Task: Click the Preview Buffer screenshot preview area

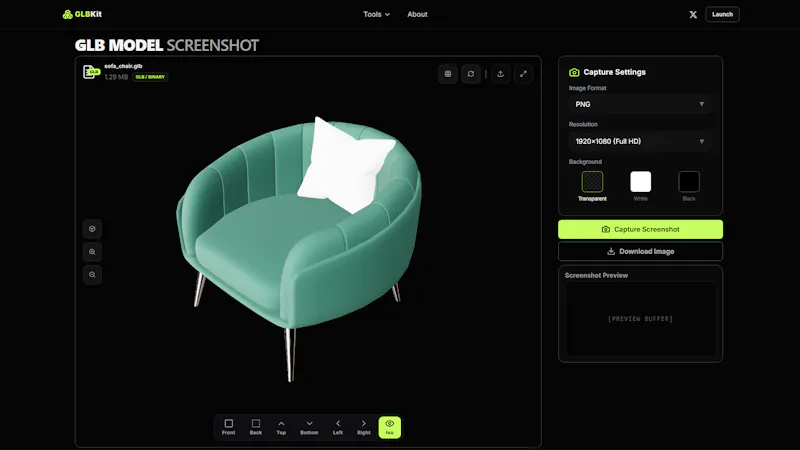Action: coord(640,319)
